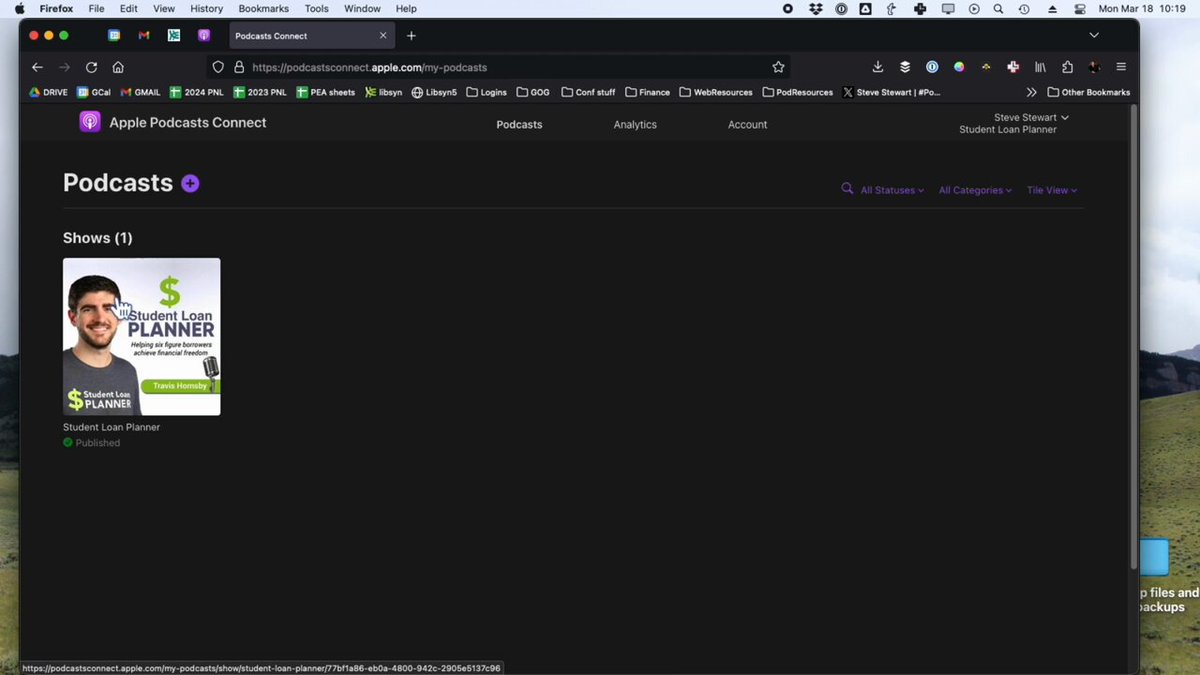Viewport: 1200px width, 675px height.
Task: Switch to the pinned Gmail tab
Action: point(144,36)
